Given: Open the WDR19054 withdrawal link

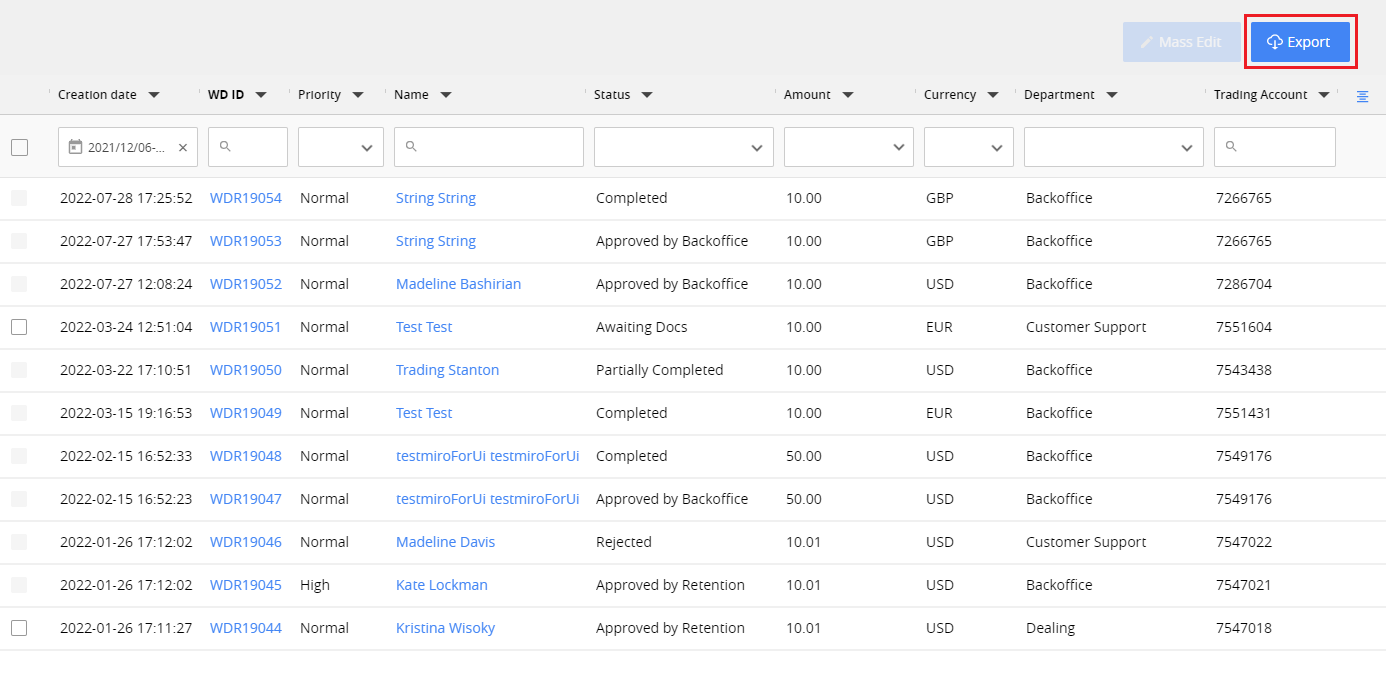Looking at the screenshot, I should 245,197.
